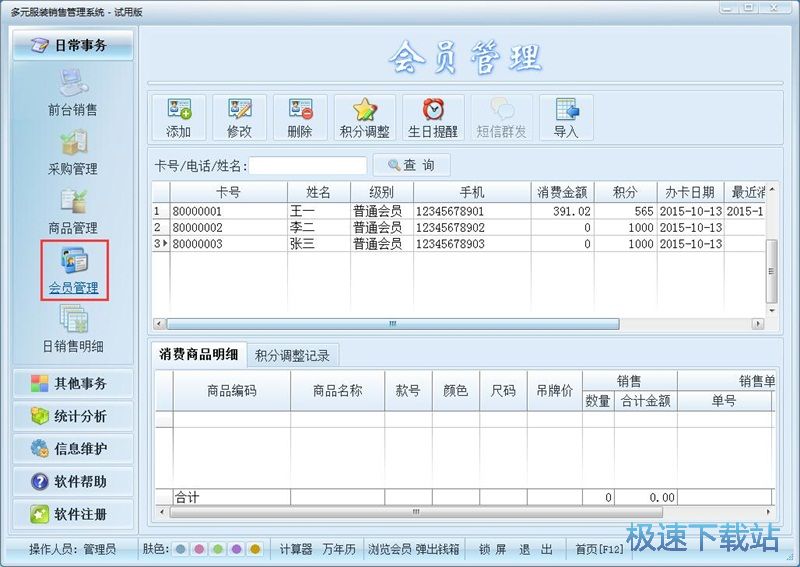This screenshot has width=800, height=567.
Task: Select the purple skin color dot
Action: coord(236,549)
